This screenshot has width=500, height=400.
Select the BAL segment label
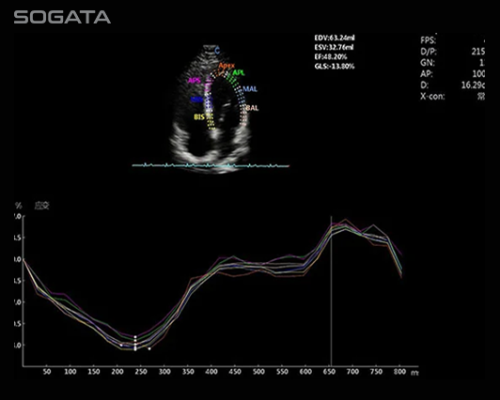click(x=252, y=108)
